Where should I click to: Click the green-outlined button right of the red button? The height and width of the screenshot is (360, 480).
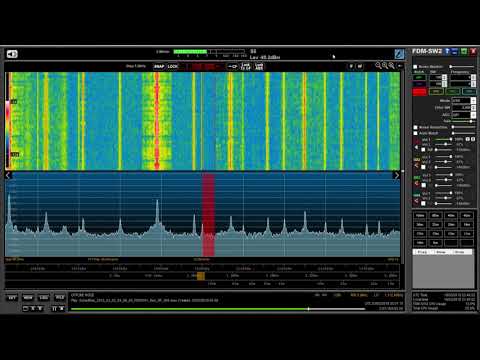pos(436,91)
